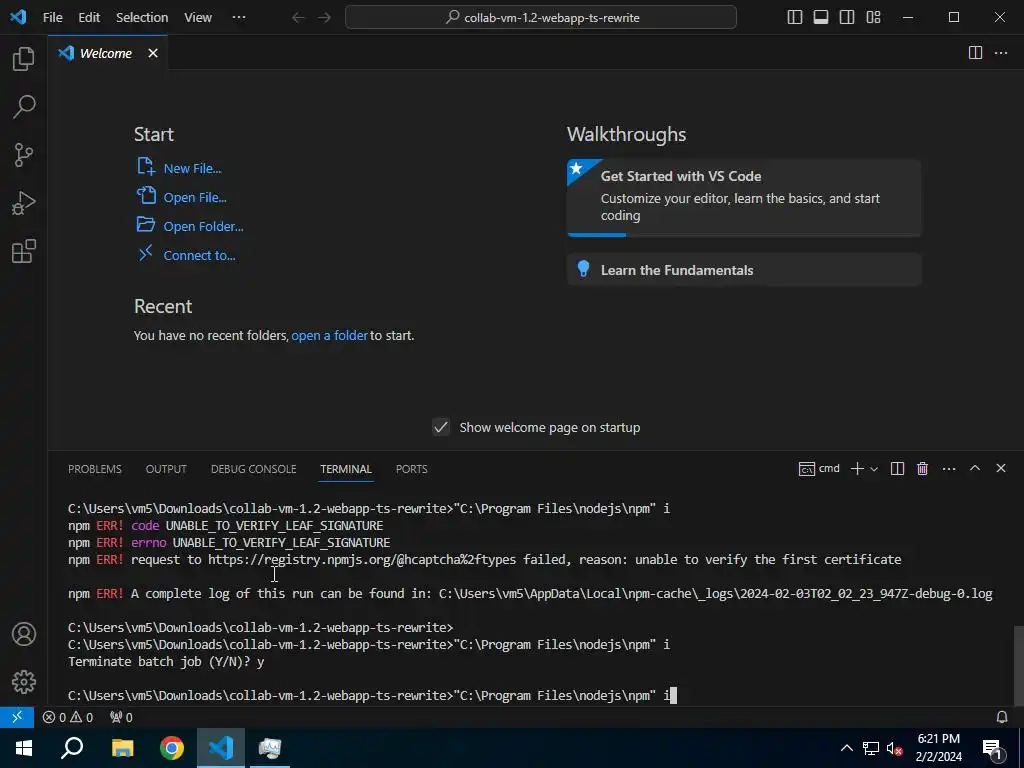The image size is (1024, 768).
Task: Switch to the Debug Console tab
Action: click(253, 469)
